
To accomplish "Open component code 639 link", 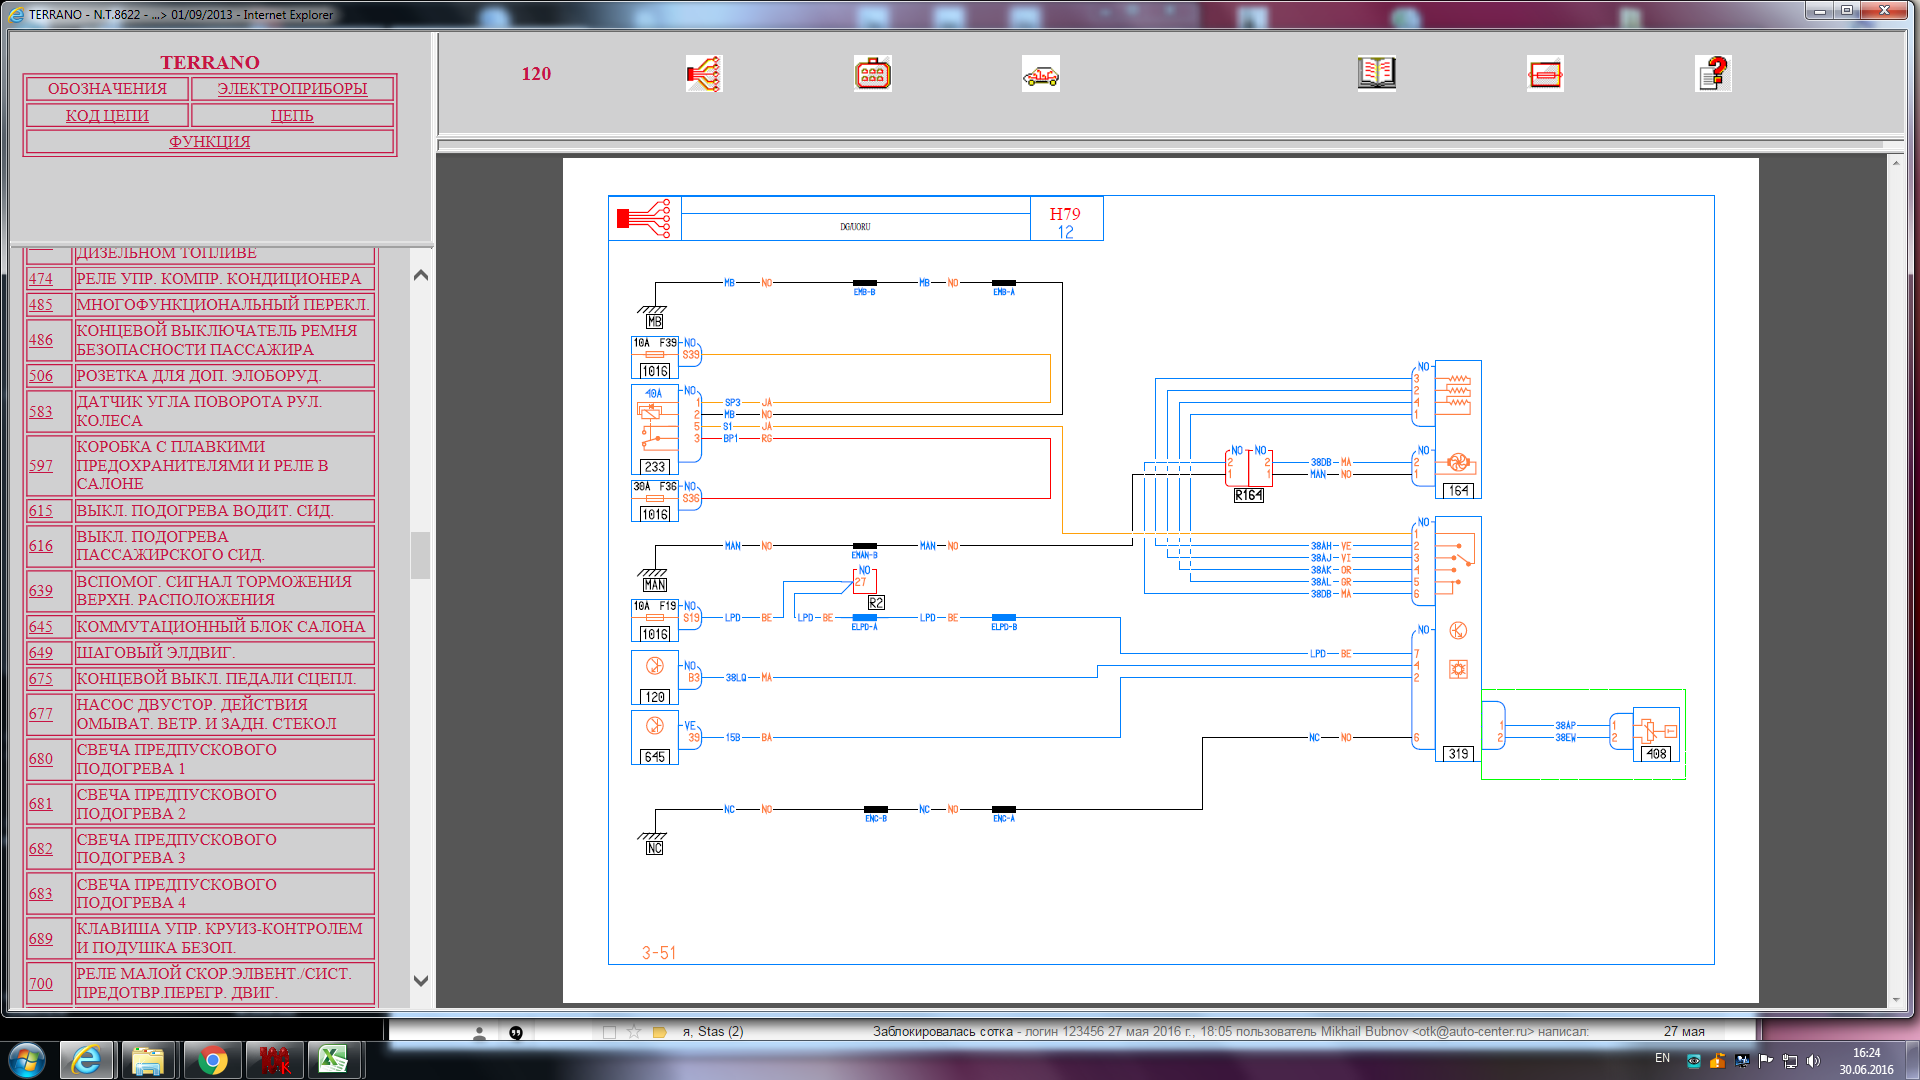I will pos(41,591).
